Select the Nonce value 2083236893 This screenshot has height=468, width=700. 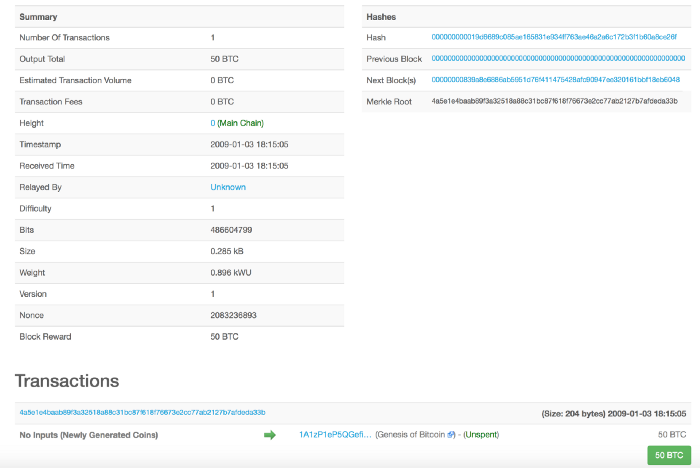(233, 315)
